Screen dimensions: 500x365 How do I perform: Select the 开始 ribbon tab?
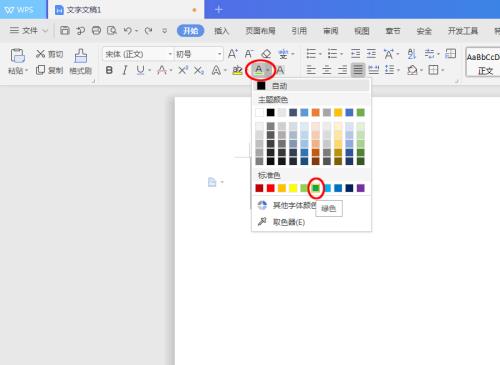[x=190, y=31]
